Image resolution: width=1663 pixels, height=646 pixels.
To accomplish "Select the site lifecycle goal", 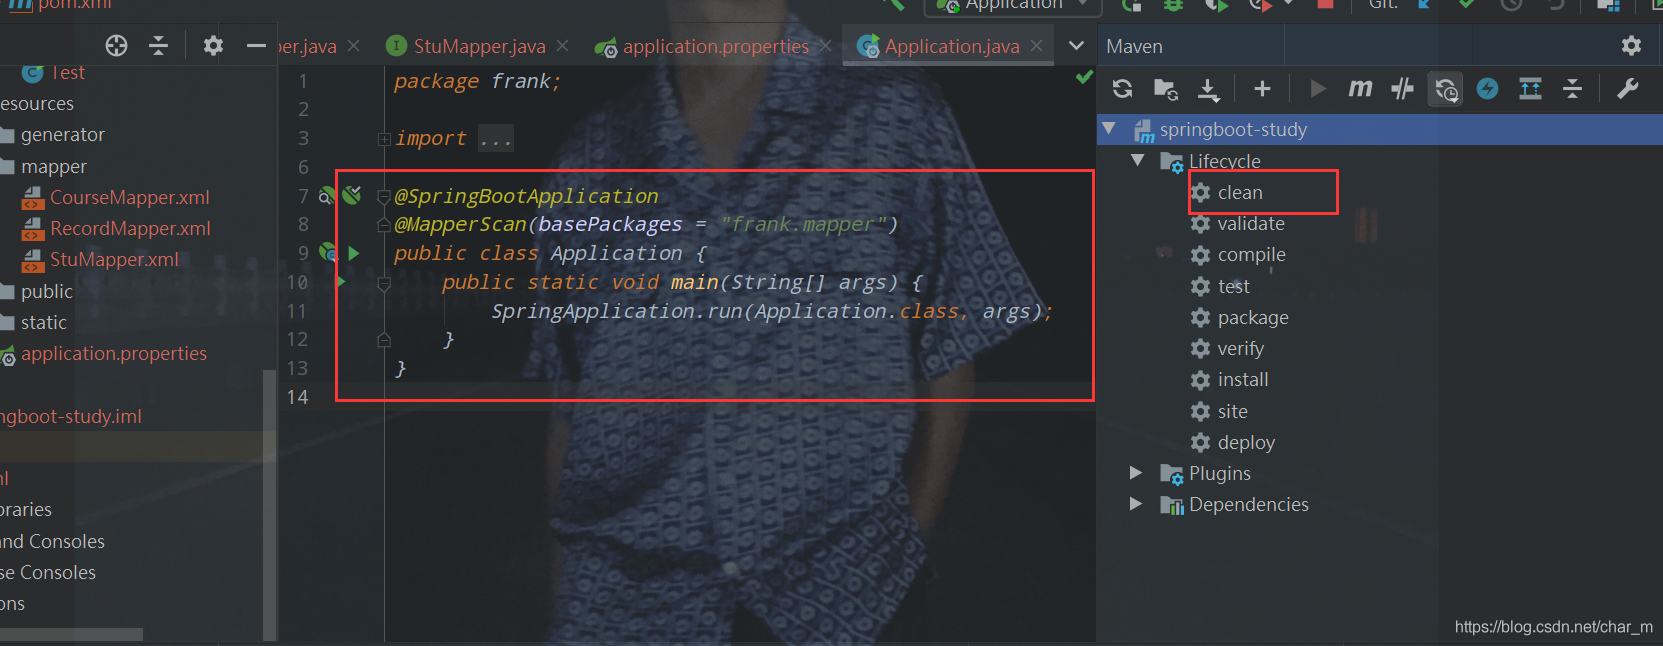I will click(x=1232, y=411).
